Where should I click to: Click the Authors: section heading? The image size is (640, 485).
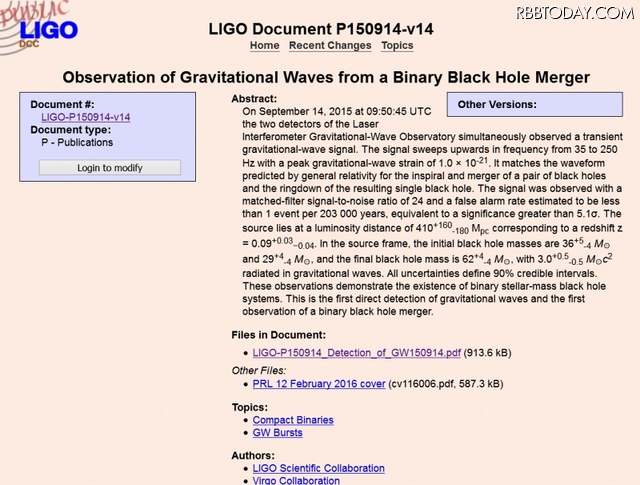point(253,455)
